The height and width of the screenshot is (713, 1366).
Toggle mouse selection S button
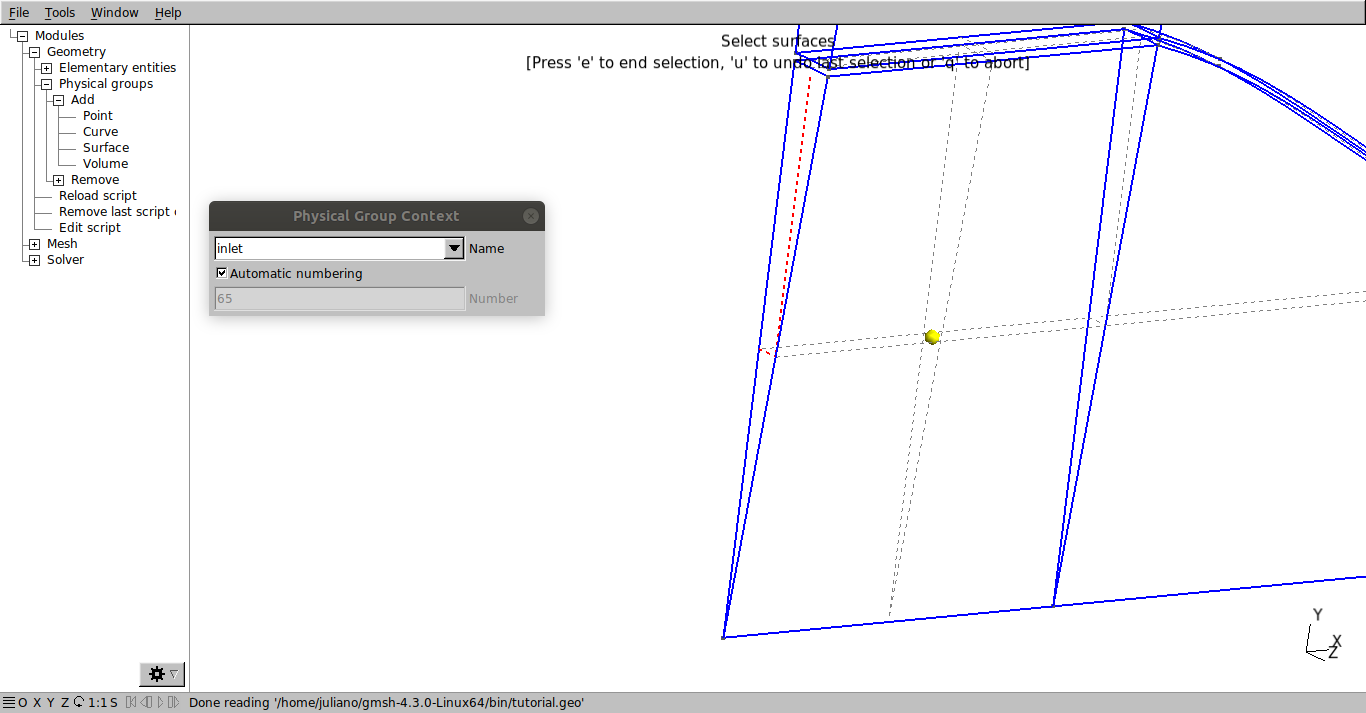(x=114, y=703)
